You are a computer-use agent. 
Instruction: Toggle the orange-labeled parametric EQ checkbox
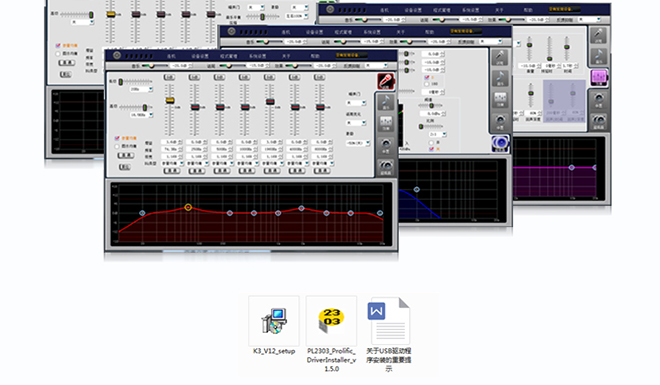(117, 138)
